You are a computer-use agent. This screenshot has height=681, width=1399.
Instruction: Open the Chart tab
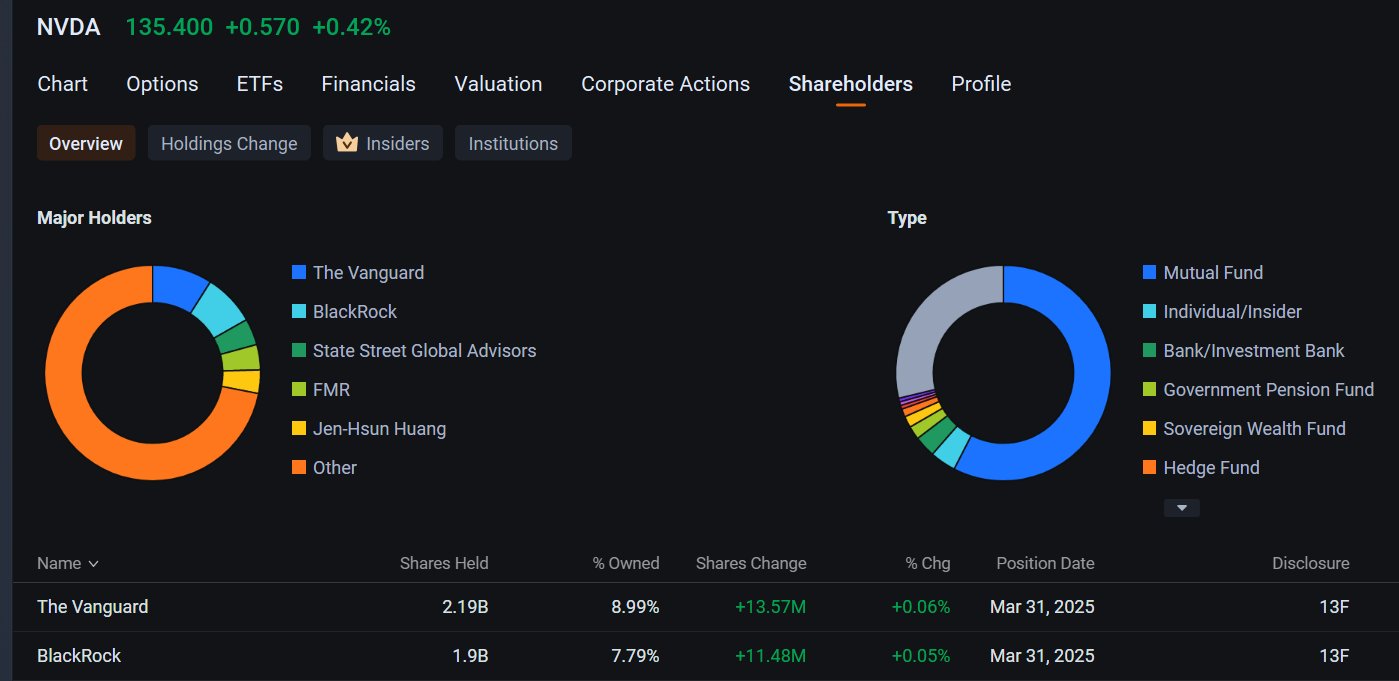coord(62,84)
